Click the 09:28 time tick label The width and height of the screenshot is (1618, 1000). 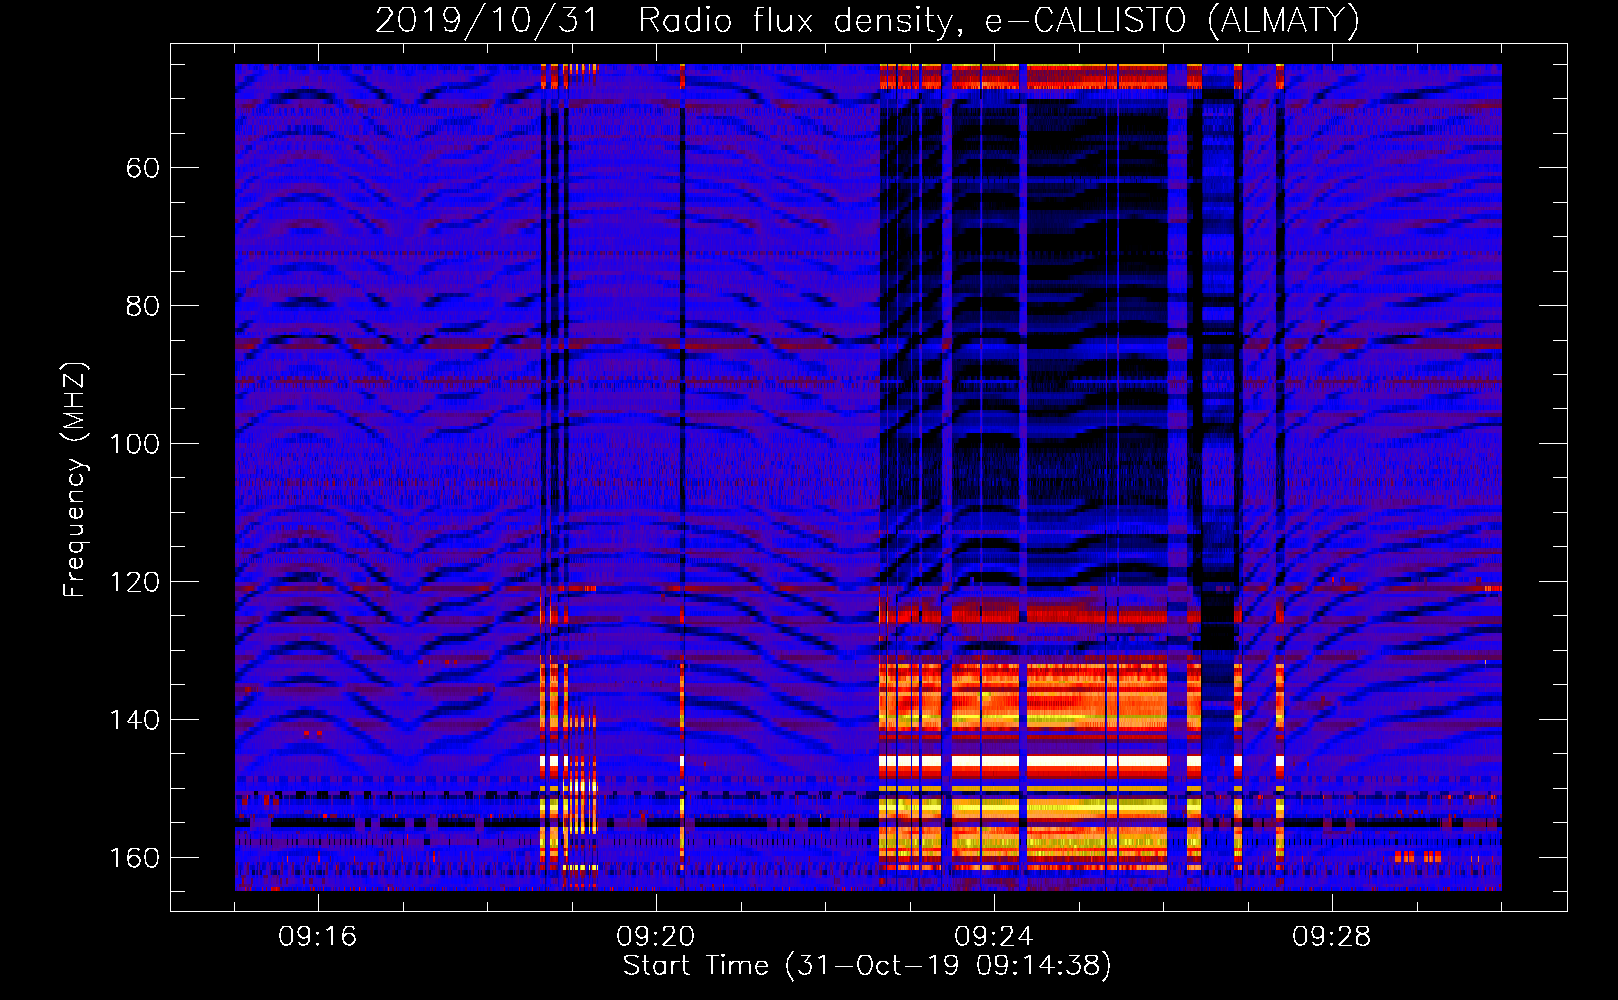[x=1332, y=937]
